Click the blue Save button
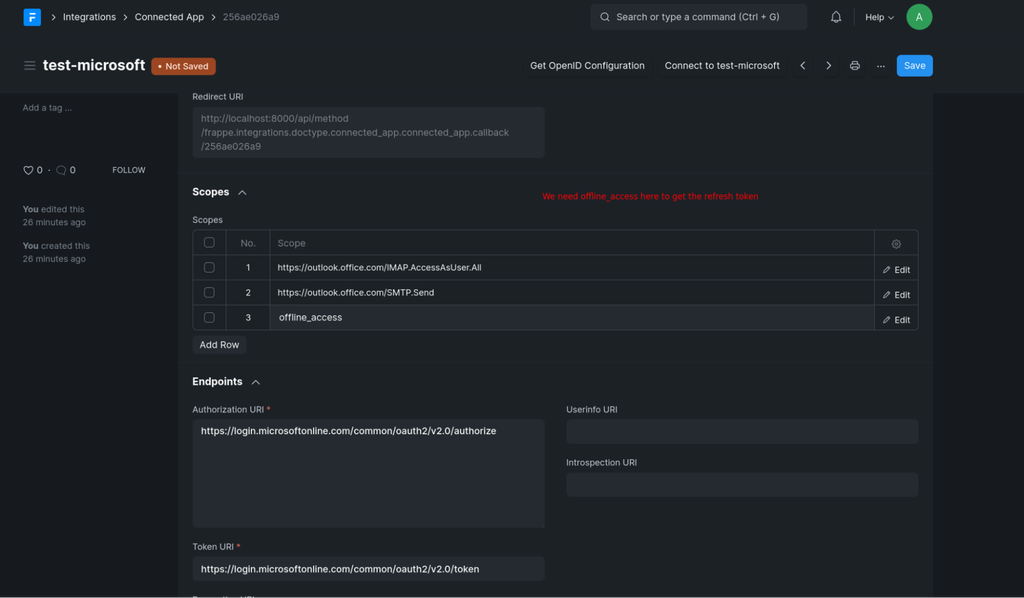 click(914, 65)
